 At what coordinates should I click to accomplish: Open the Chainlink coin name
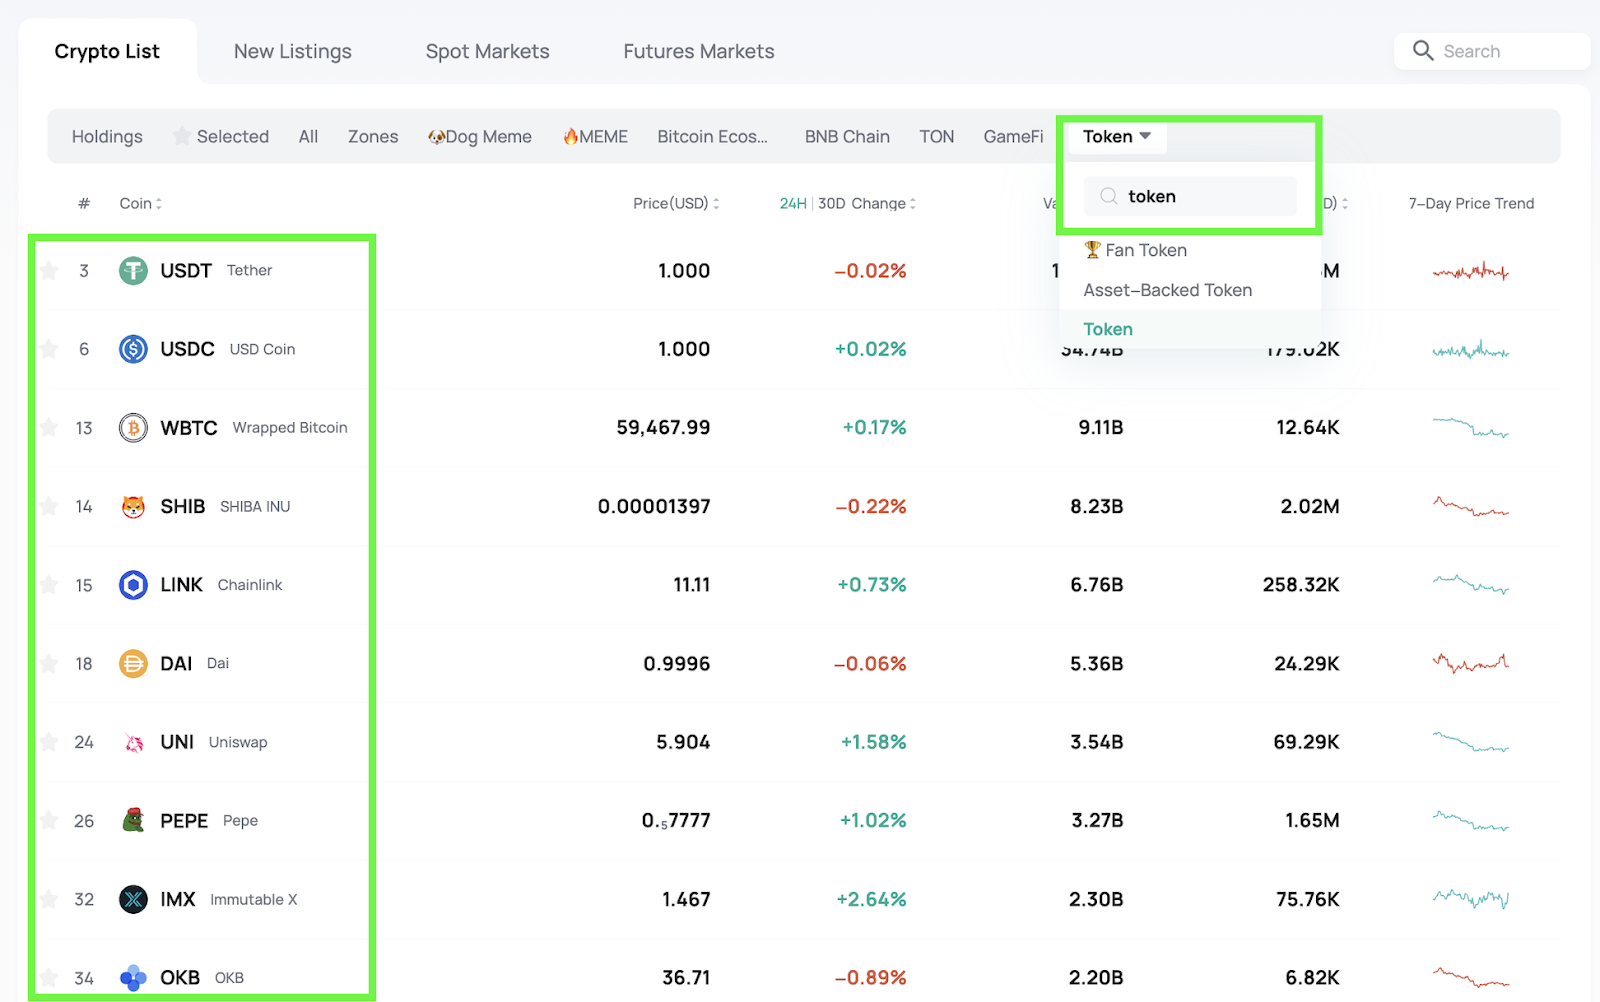click(250, 585)
